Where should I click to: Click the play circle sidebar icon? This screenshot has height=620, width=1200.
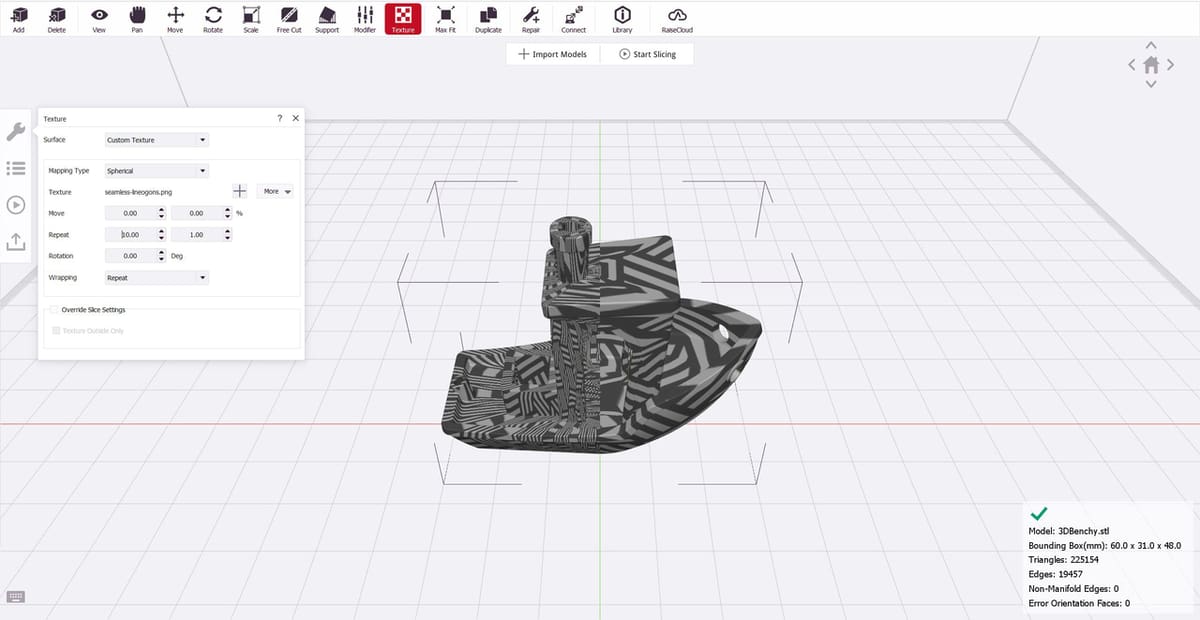tap(15, 205)
